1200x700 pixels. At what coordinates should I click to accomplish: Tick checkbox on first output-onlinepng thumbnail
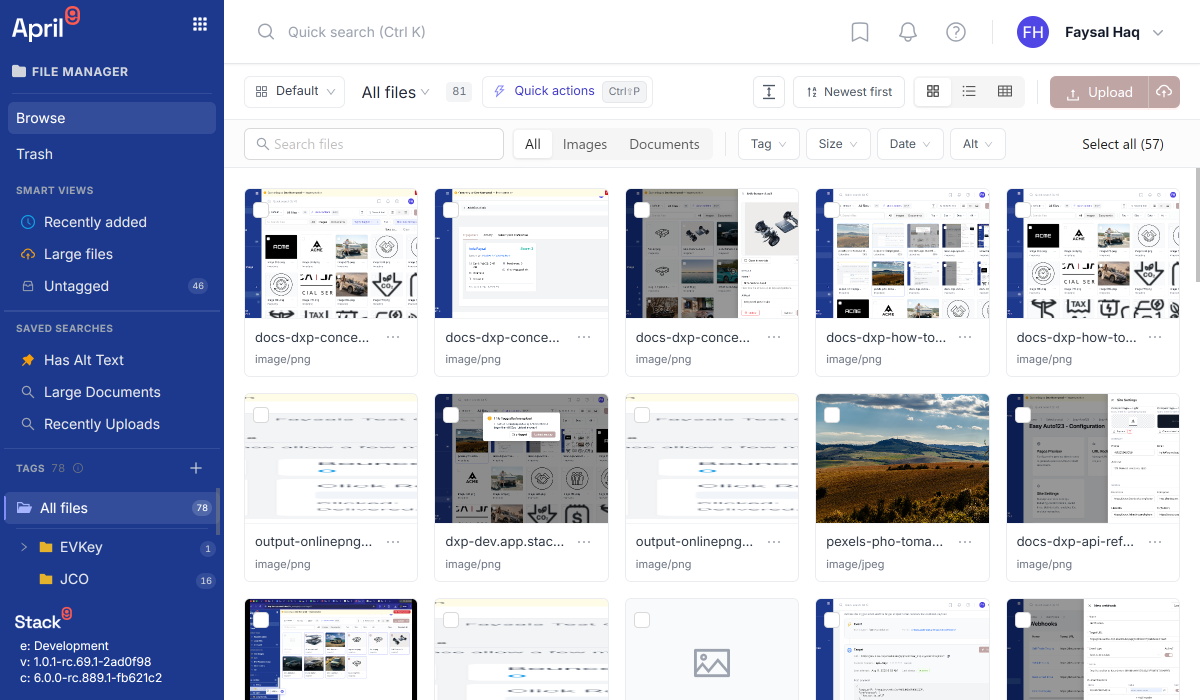click(260, 414)
